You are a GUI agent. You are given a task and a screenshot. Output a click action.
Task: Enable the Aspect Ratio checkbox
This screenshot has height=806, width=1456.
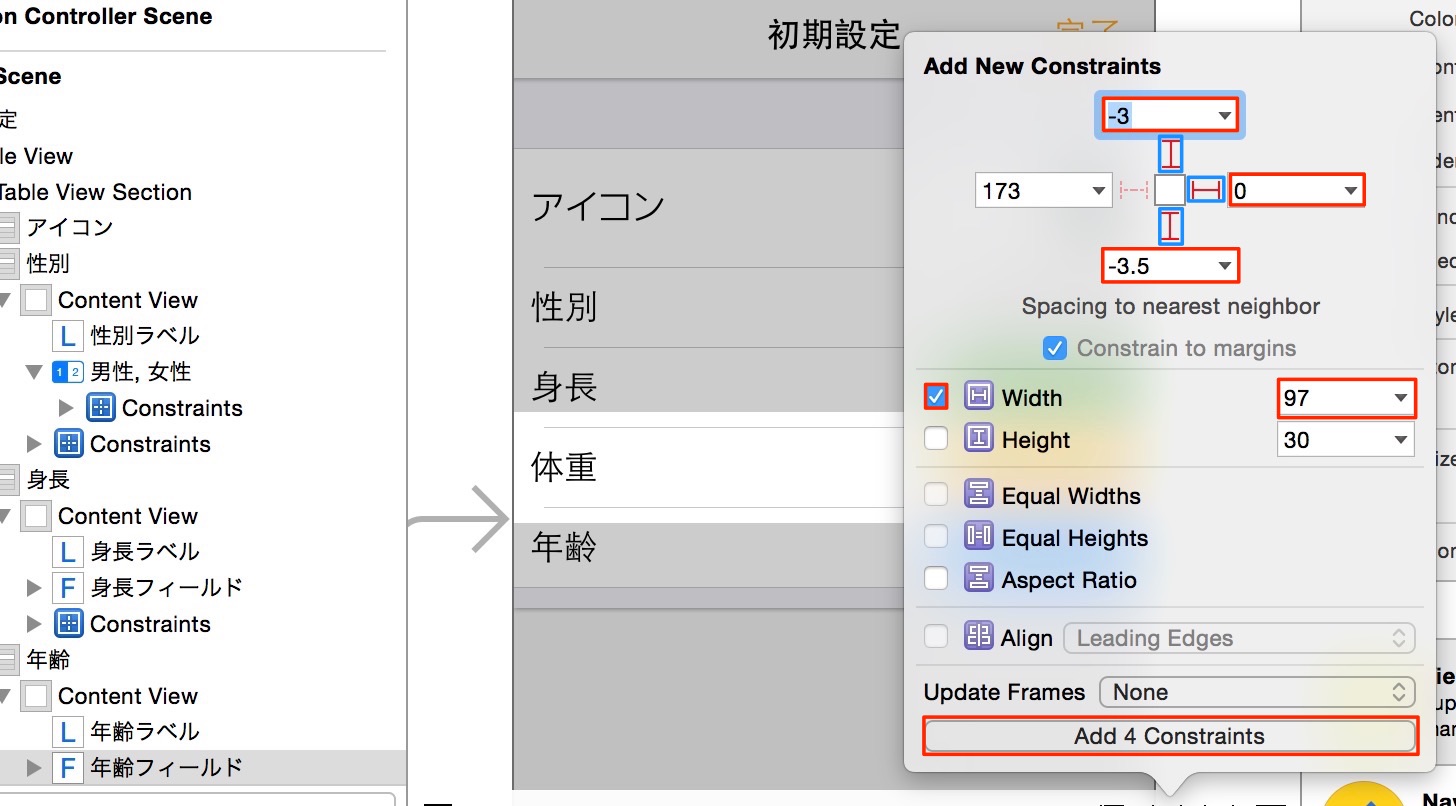[x=936, y=579]
